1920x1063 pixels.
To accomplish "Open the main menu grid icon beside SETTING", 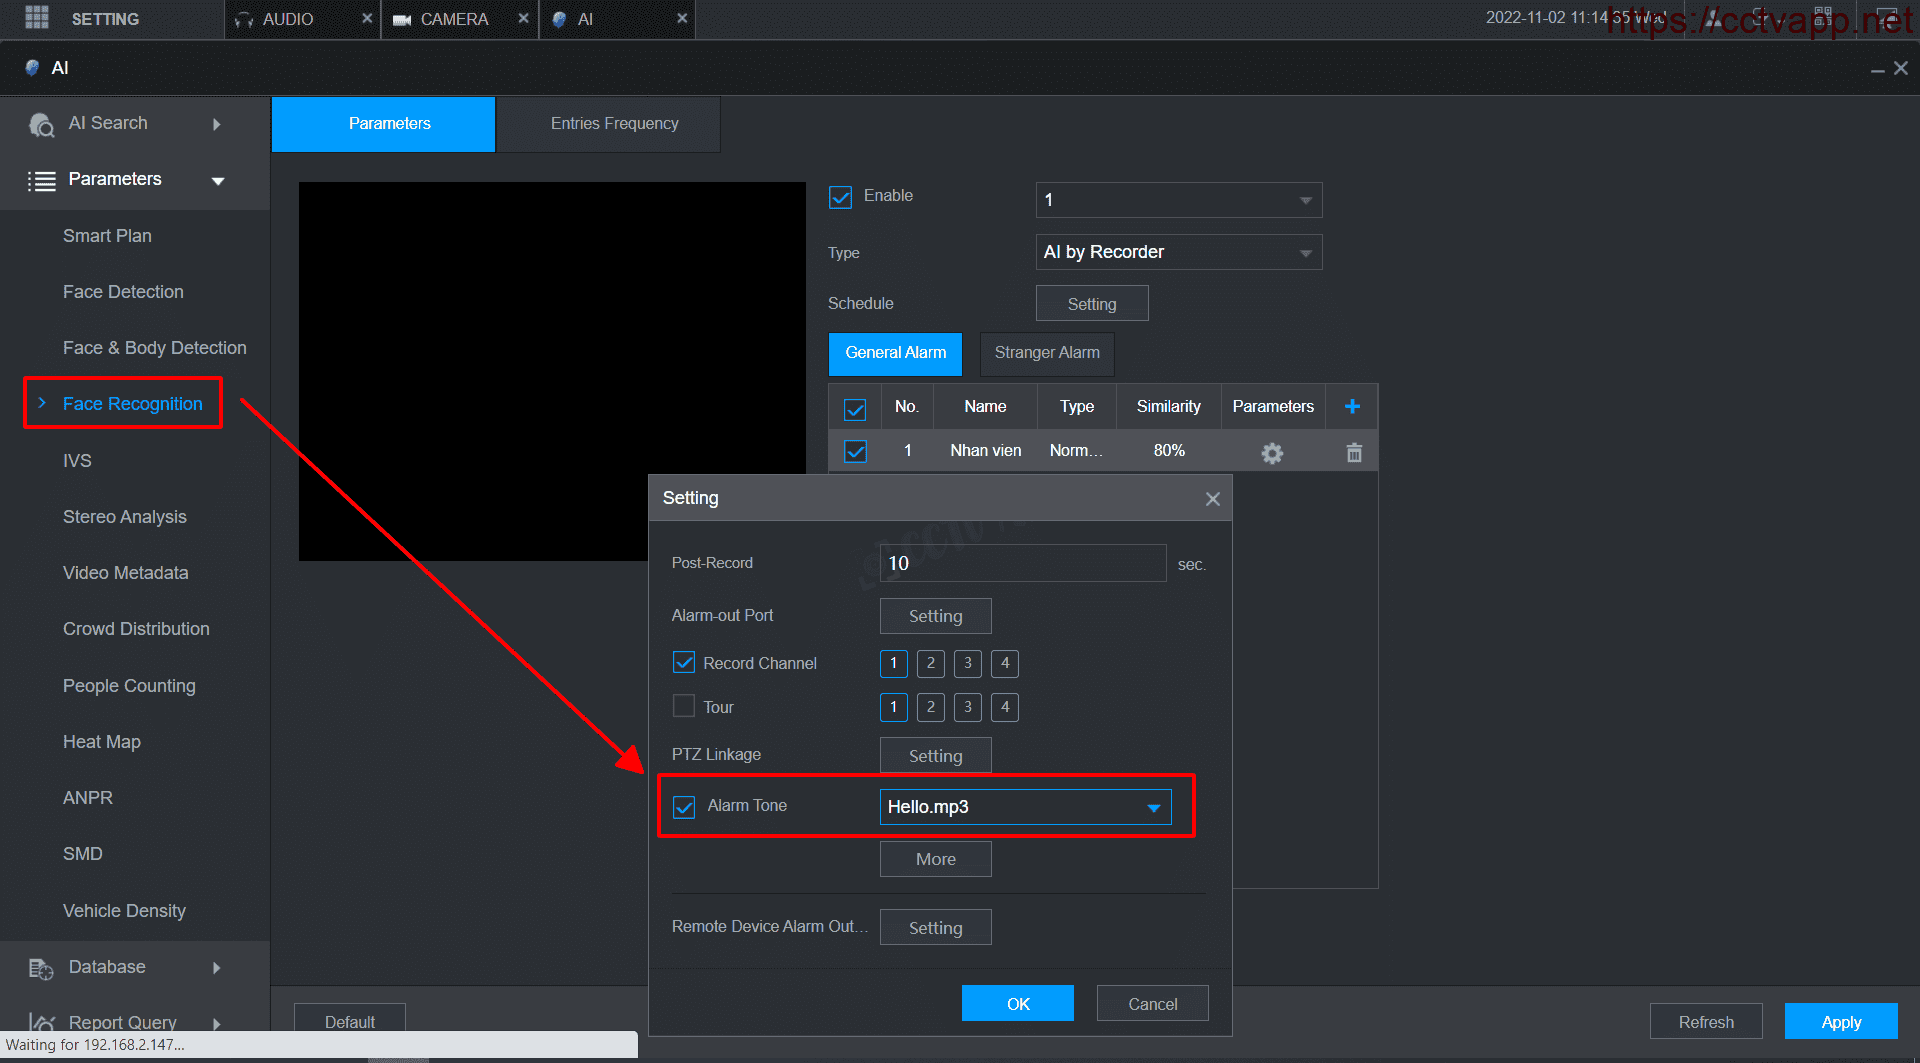I will click(37, 17).
